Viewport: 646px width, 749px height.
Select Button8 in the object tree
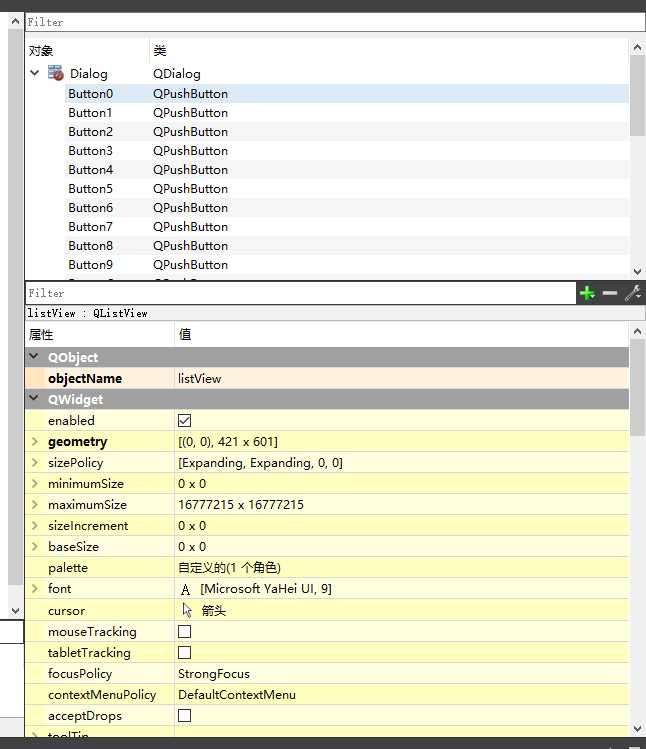coord(90,246)
